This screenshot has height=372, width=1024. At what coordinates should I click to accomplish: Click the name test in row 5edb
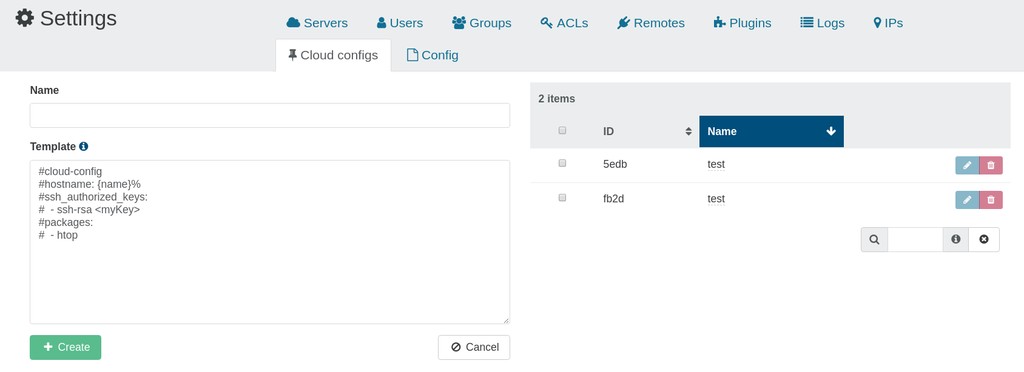click(716, 164)
